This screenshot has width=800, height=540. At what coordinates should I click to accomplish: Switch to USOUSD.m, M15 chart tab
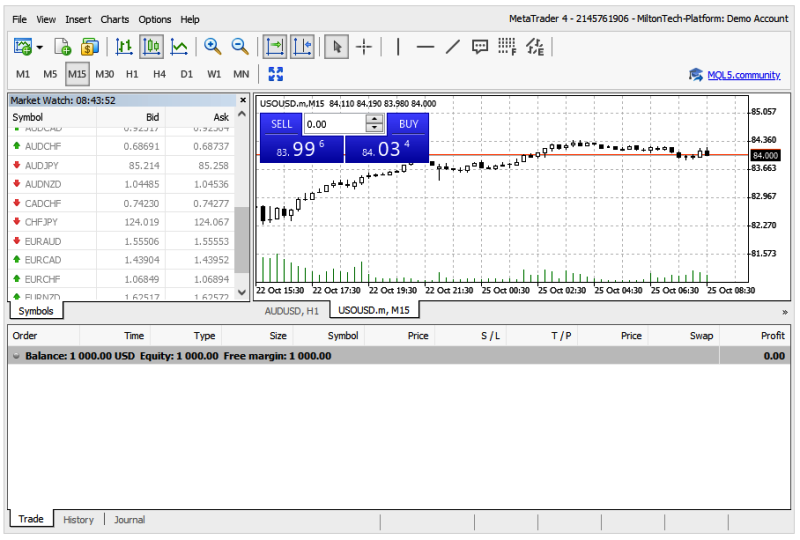point(374,310)
